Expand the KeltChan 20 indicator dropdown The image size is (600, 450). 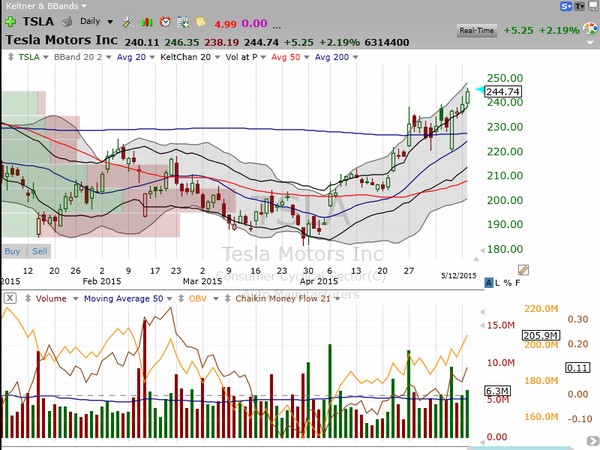coord(217,57)
